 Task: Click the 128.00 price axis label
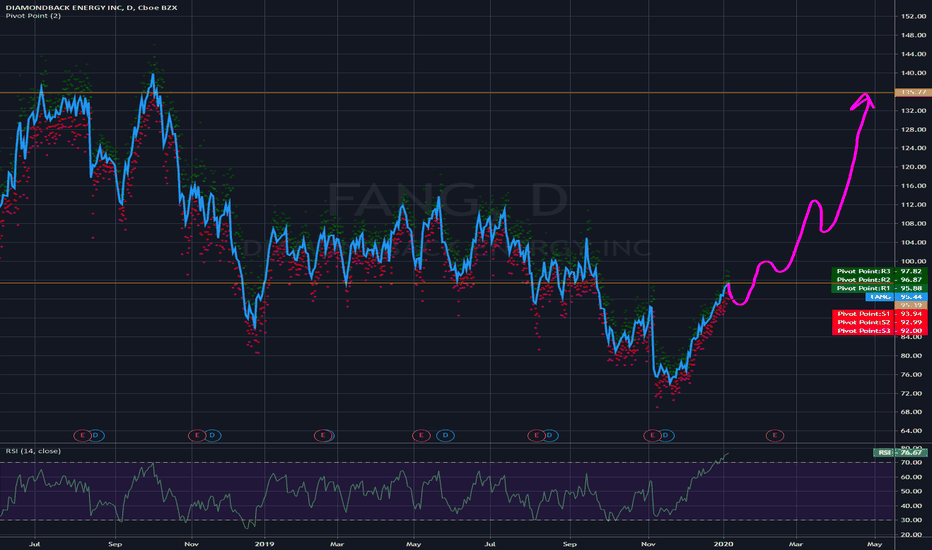[914, 130]
